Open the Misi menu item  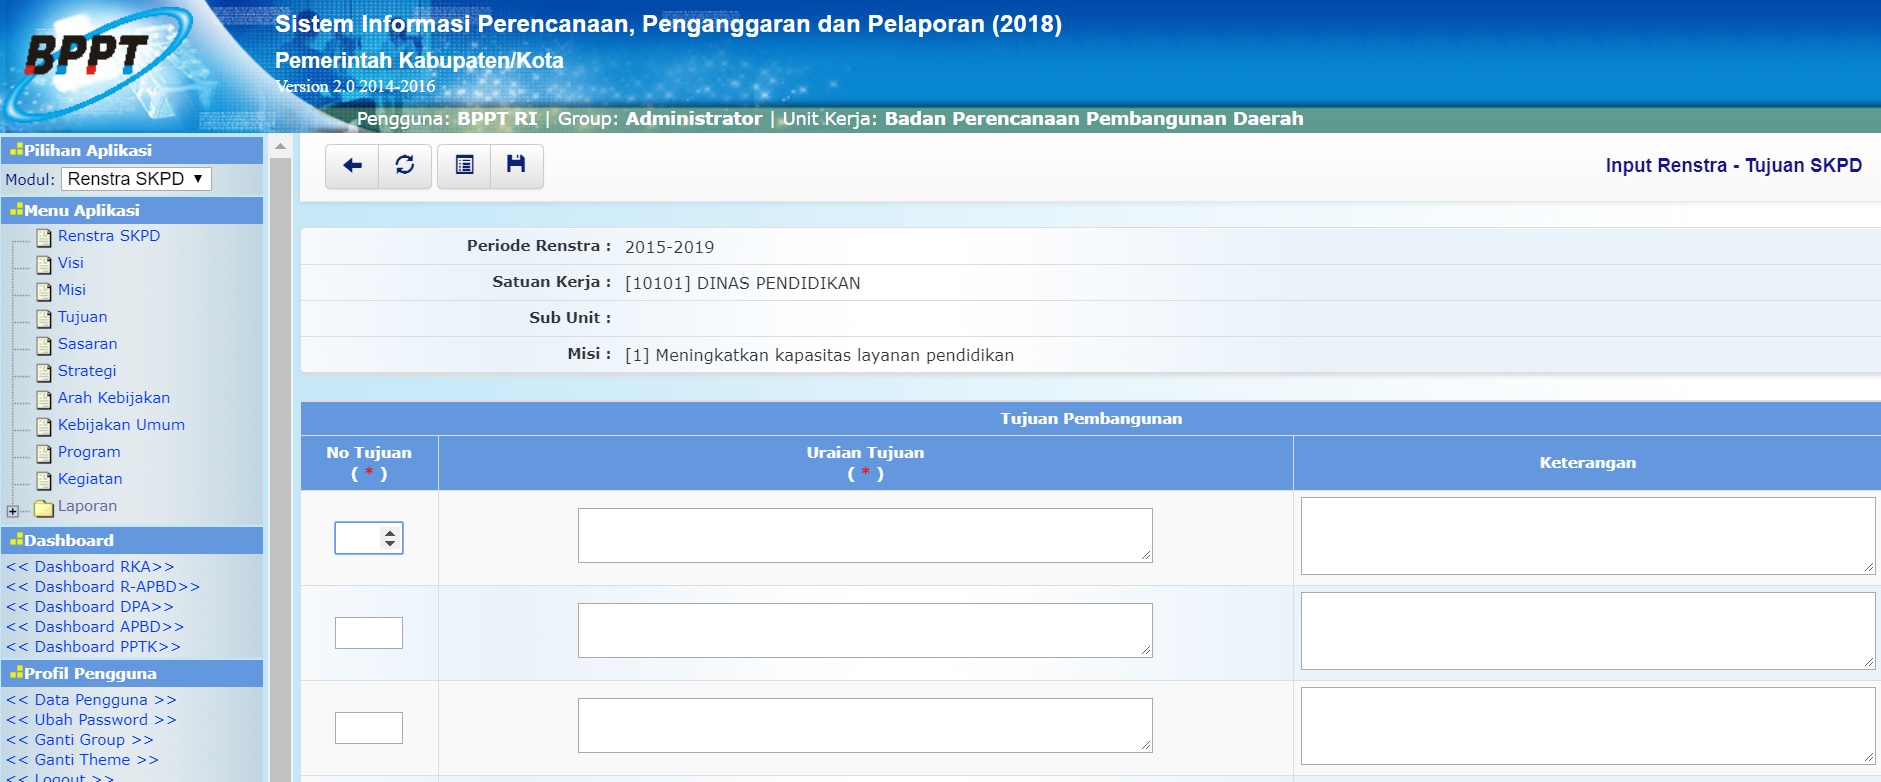pos(72,290)
